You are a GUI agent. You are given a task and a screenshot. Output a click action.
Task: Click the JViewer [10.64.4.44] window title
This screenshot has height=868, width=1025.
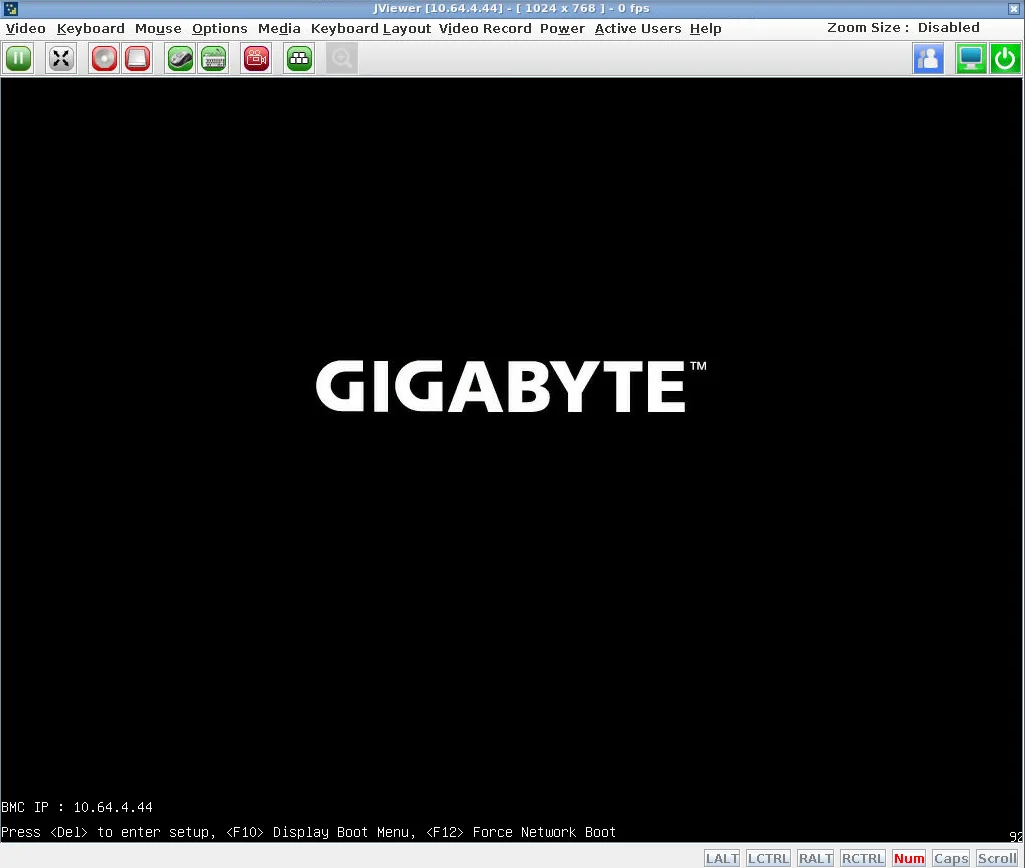[x=511, y=8]
